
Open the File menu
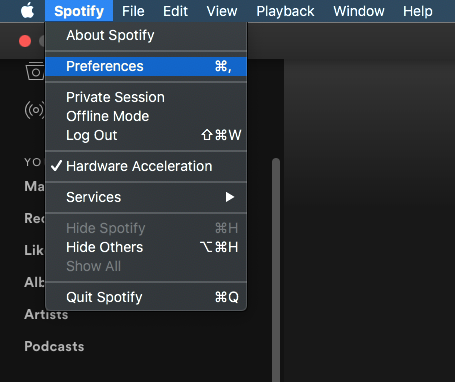(x=133, y=11)
